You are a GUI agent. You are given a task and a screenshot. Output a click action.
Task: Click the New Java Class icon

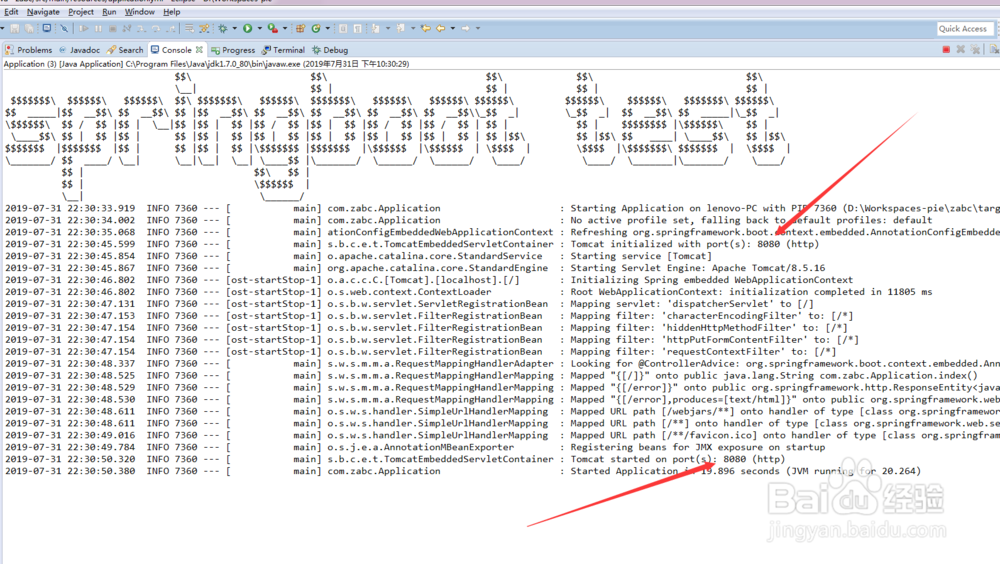pos(316,29)
